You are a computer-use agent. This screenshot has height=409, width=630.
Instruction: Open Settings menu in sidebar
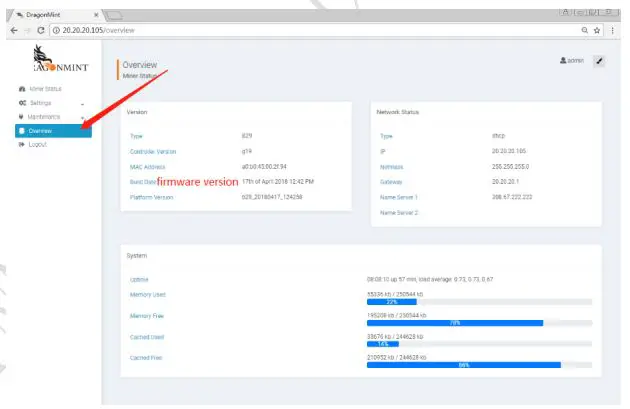coord(41,103)
